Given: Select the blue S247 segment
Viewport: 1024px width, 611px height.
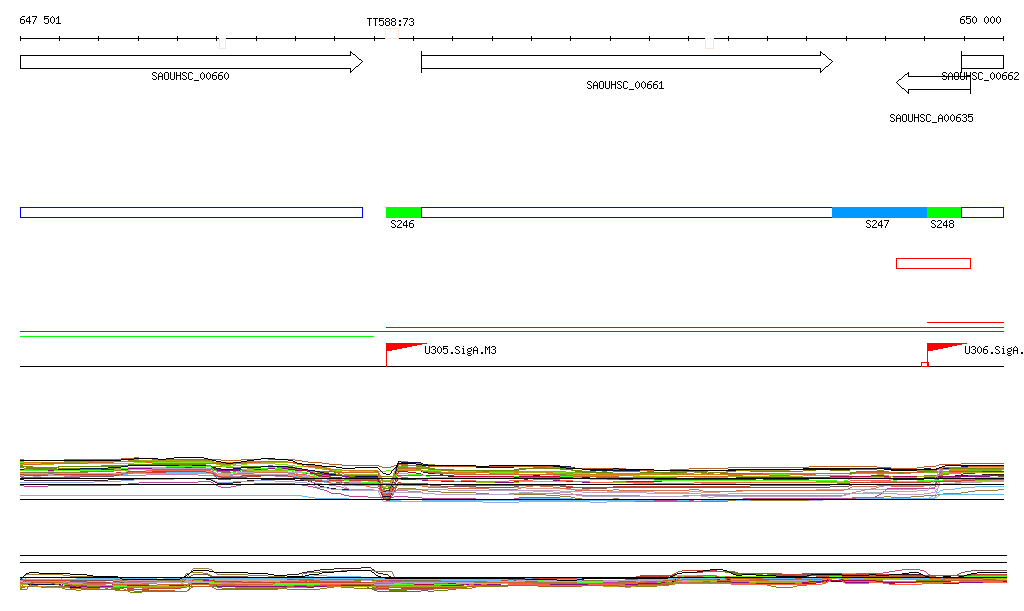Looking at the screenshot, I should (x=879, y=212).
